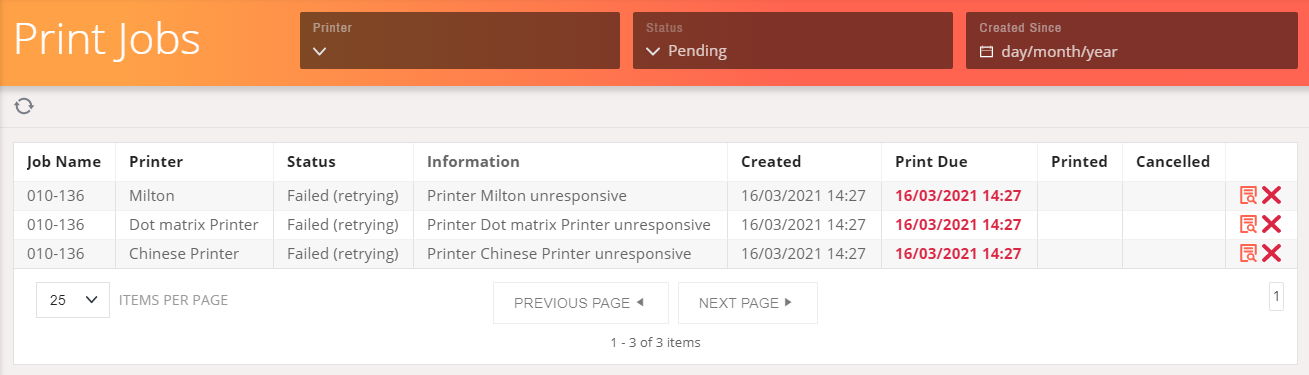Screen dimensions: 1309x375
Task: Sort by Print Due column header
Action: point(931,161)
